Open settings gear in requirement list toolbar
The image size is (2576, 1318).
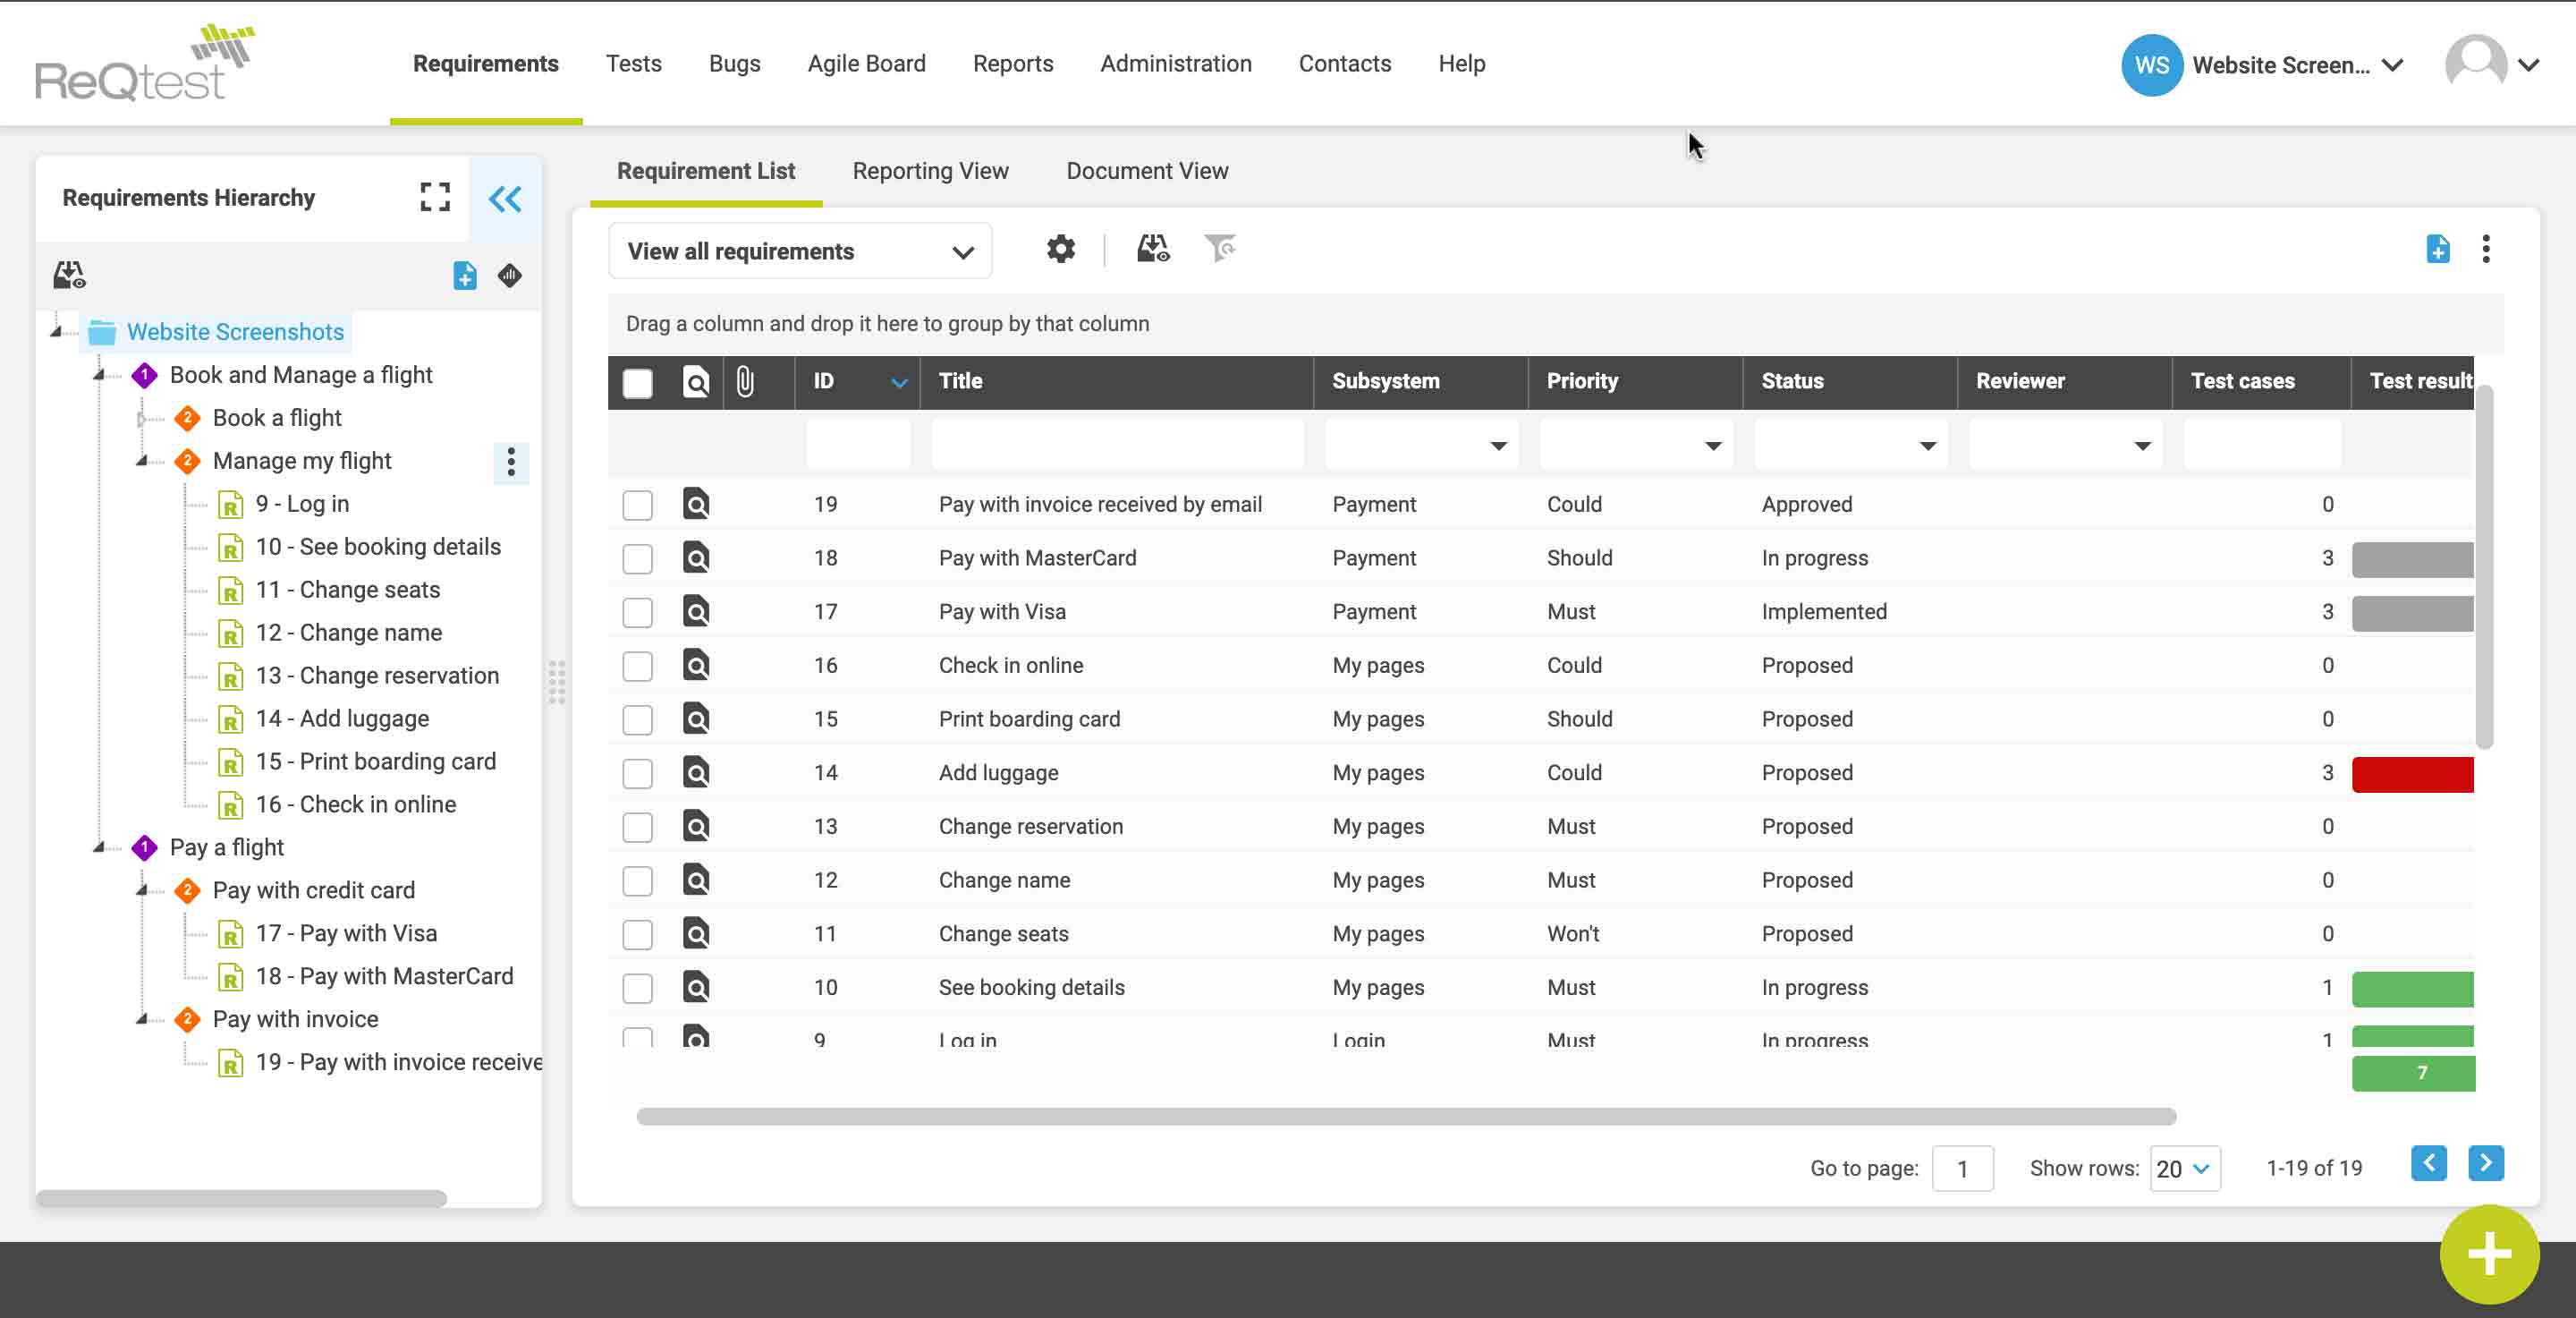1061,249
